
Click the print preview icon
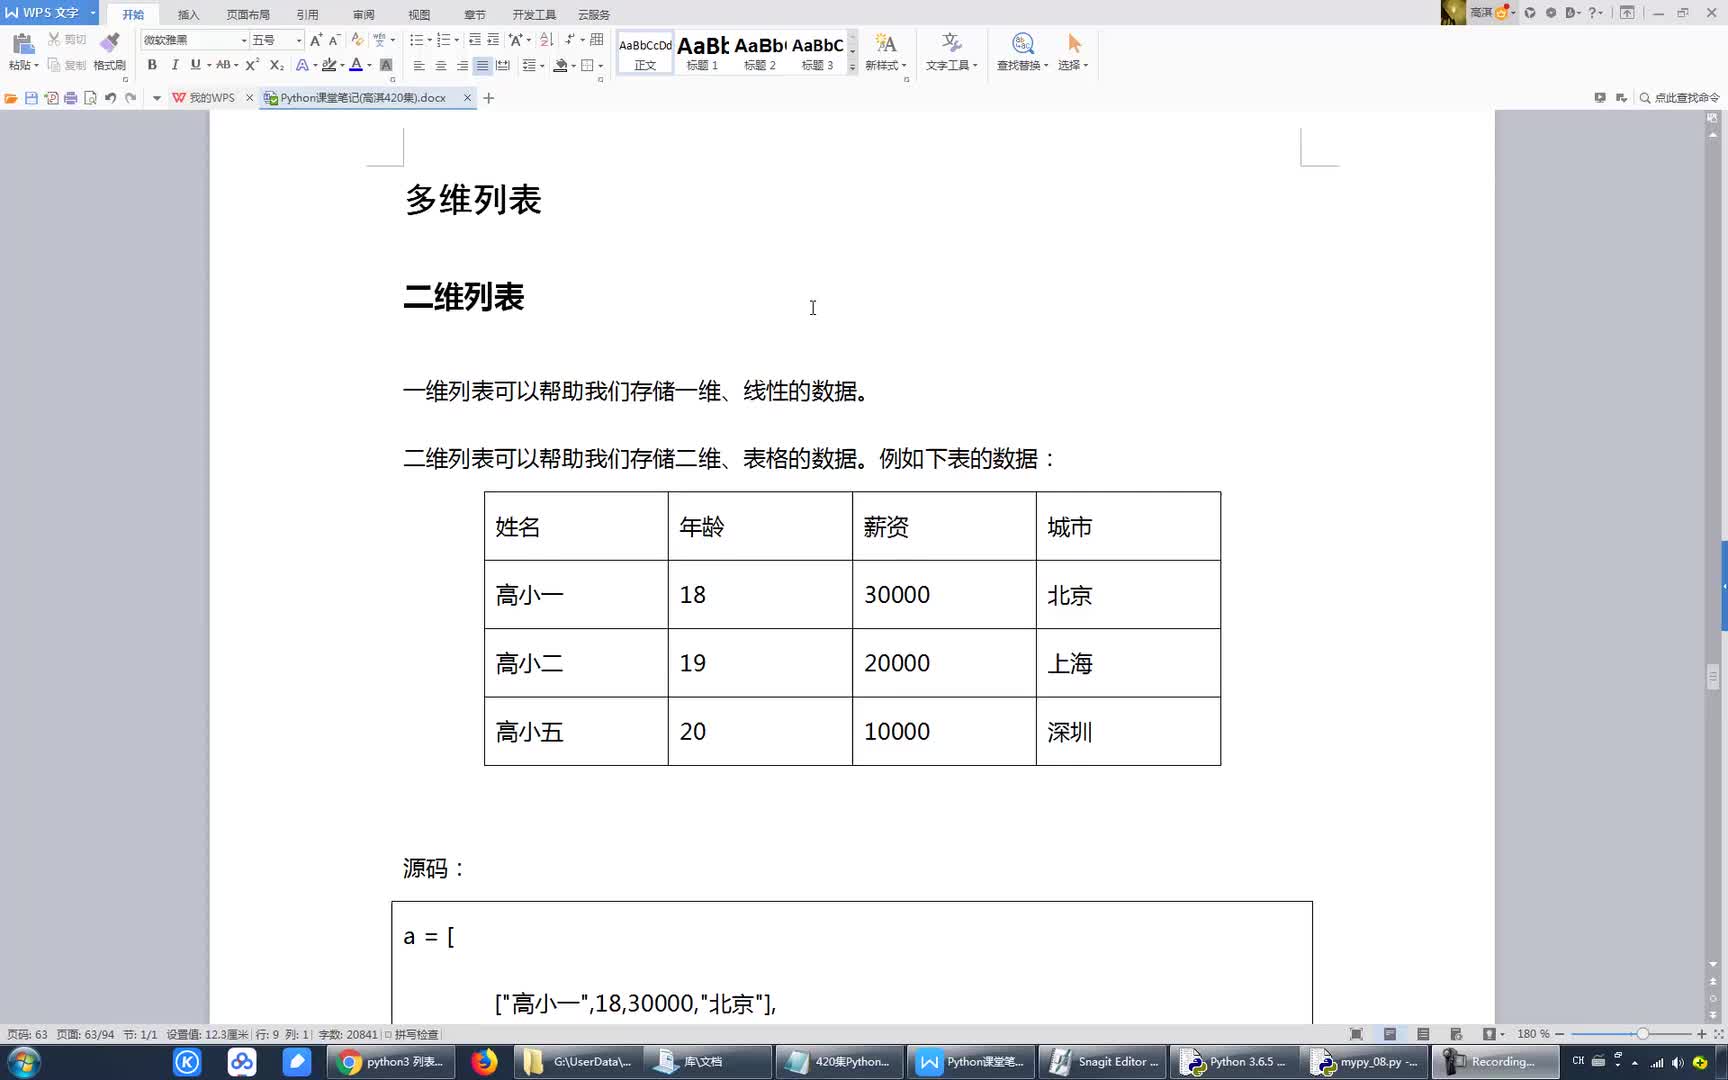tap(90, 98)
